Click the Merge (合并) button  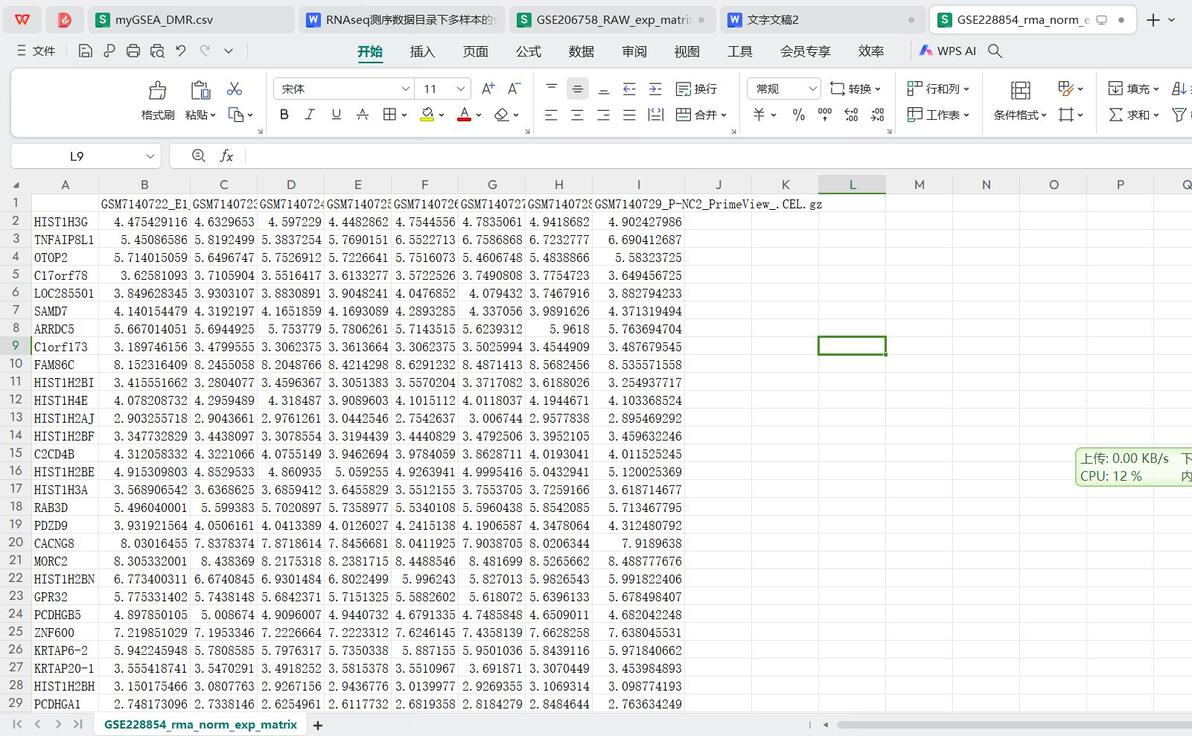[701, 115]
